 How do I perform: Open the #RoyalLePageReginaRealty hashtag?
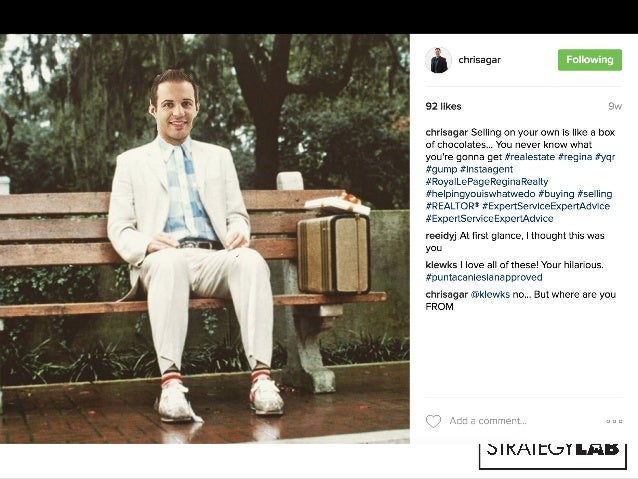tap(487, 182)
